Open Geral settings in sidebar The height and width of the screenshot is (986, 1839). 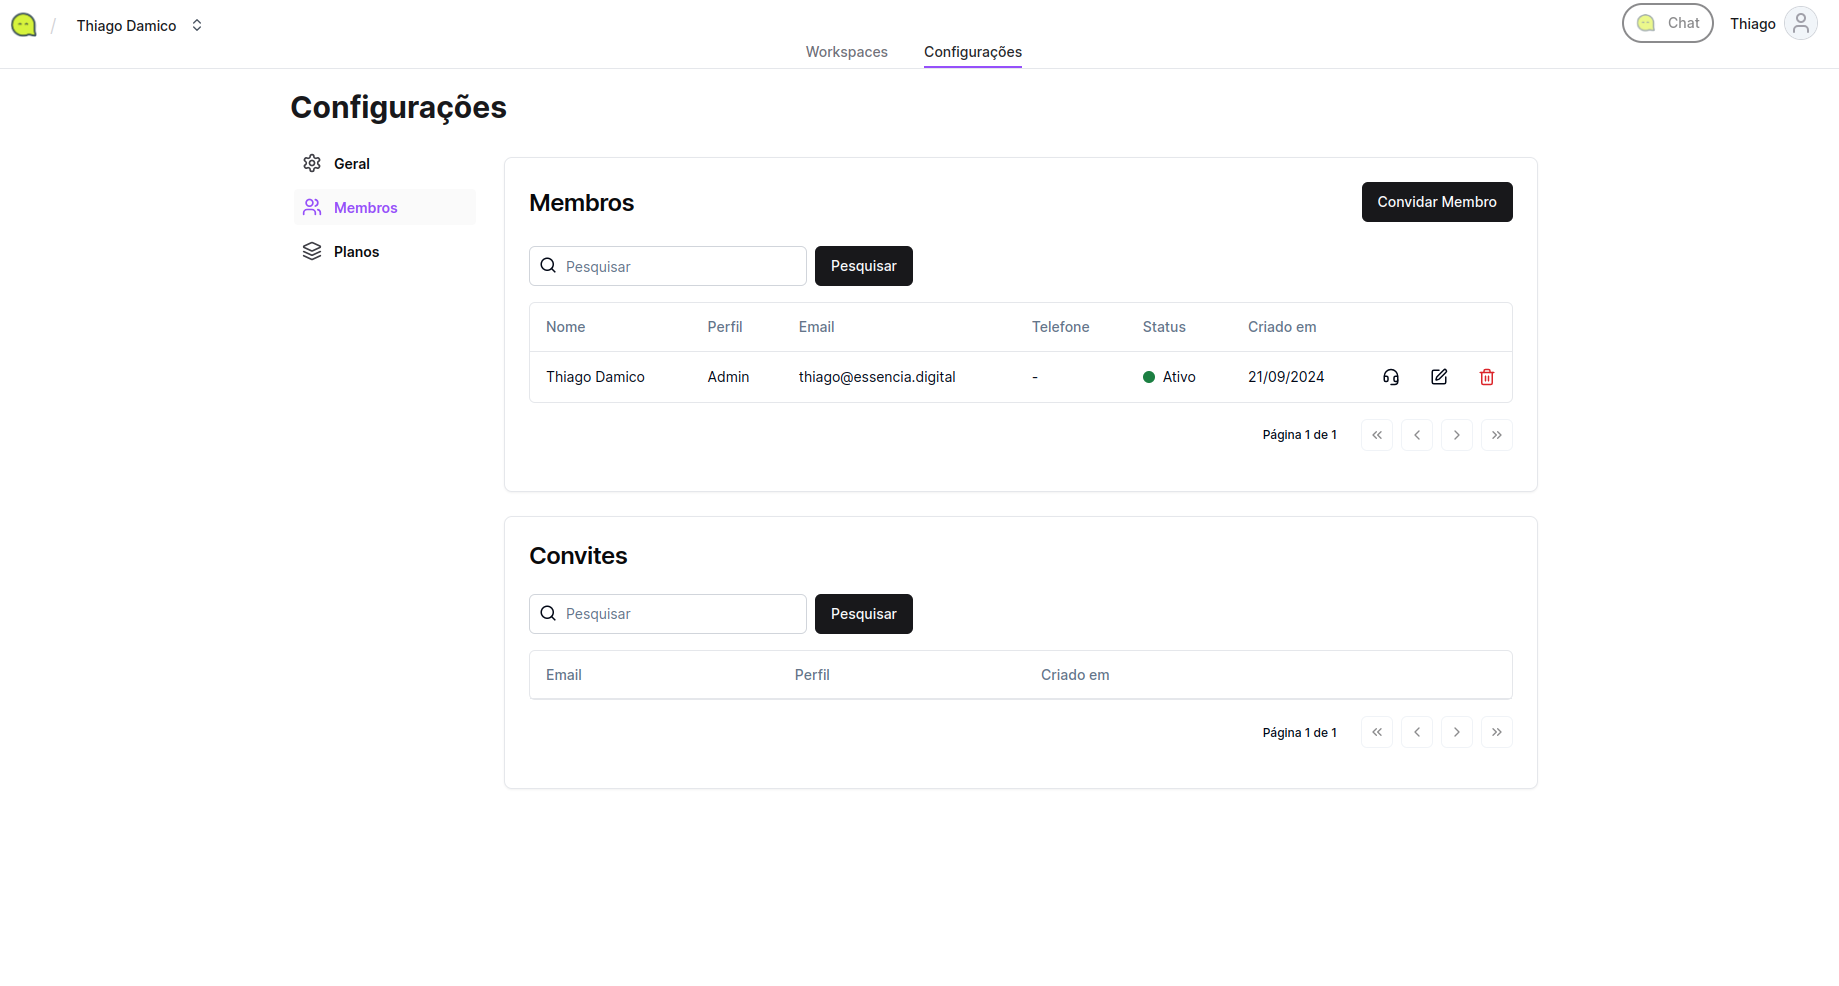point(351,164)
